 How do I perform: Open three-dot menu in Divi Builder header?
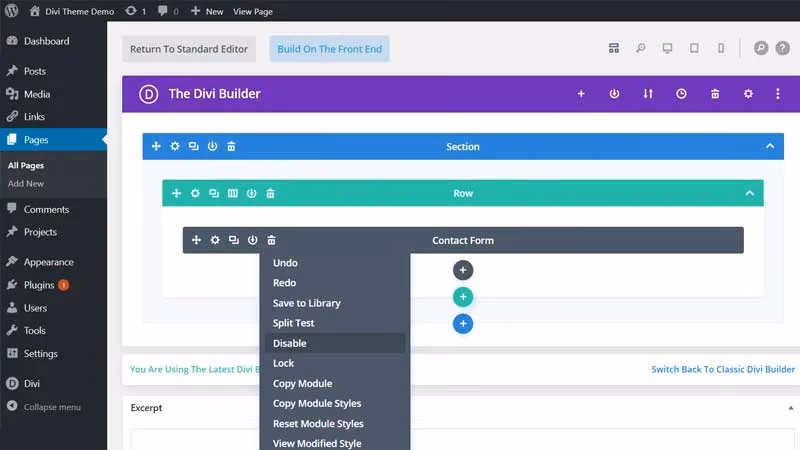778,94
